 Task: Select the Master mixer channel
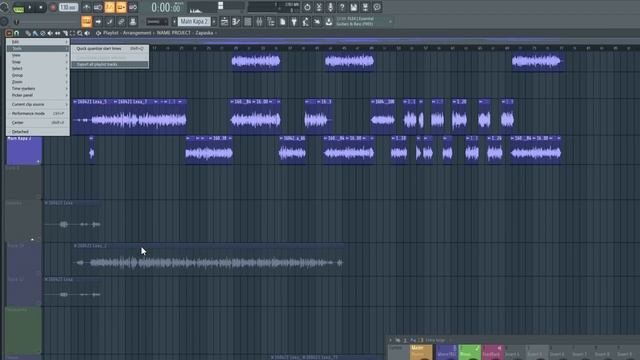point(421,353)
